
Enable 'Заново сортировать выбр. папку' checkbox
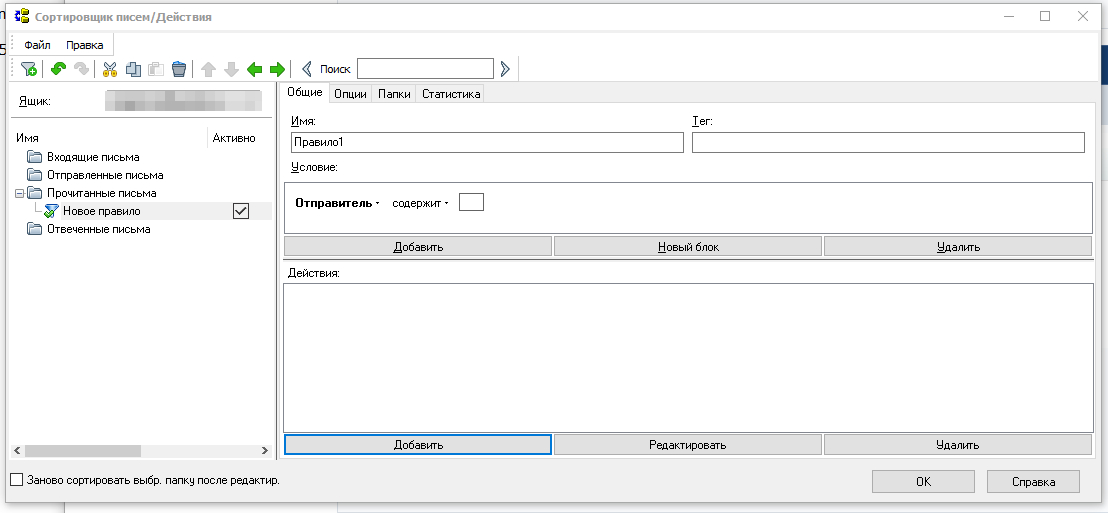[16, 480]
